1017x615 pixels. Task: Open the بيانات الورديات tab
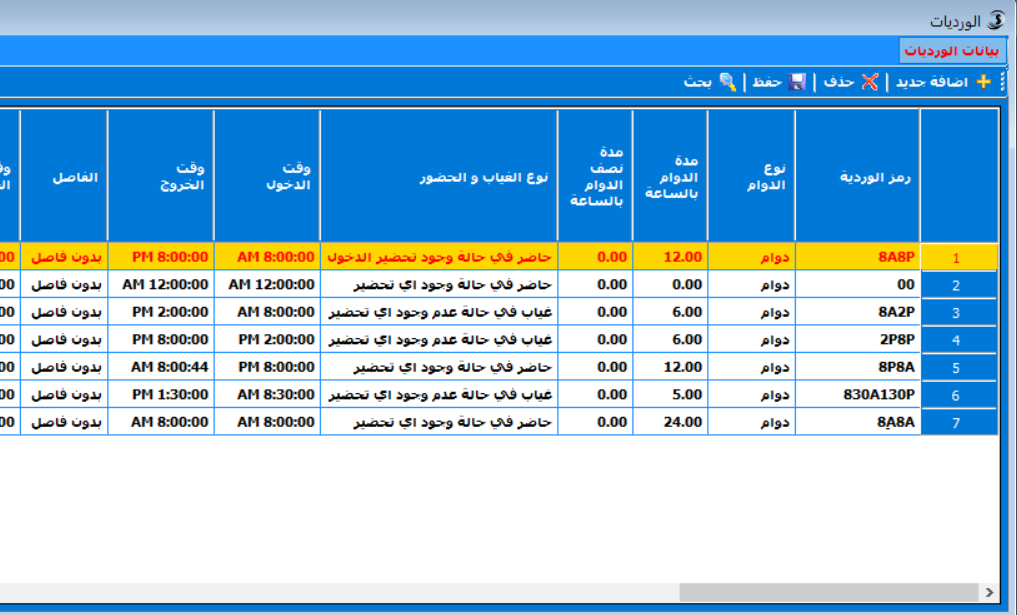tap(952, 51)
